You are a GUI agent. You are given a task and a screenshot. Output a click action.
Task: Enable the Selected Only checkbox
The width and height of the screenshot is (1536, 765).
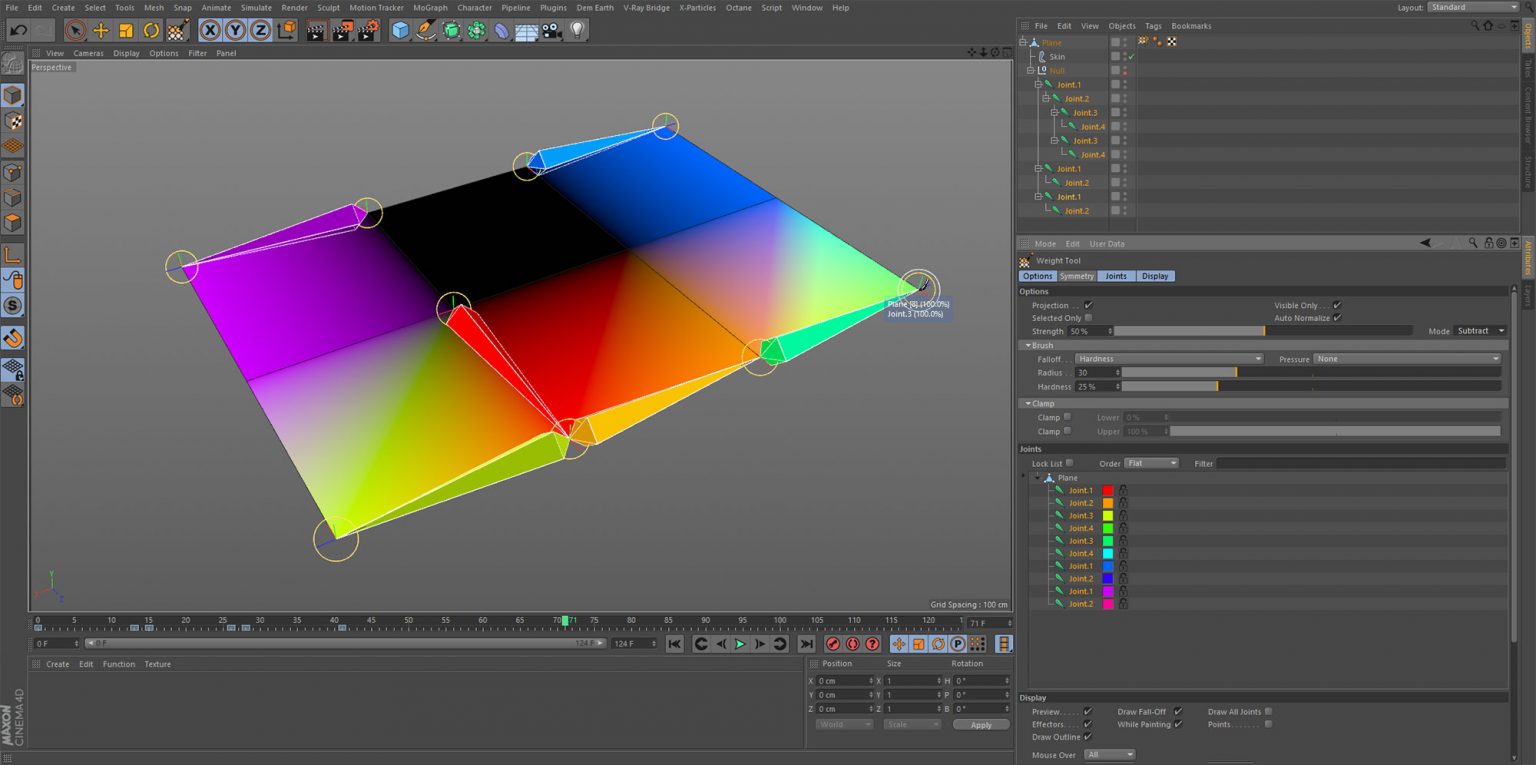(x=1089, y=318)
